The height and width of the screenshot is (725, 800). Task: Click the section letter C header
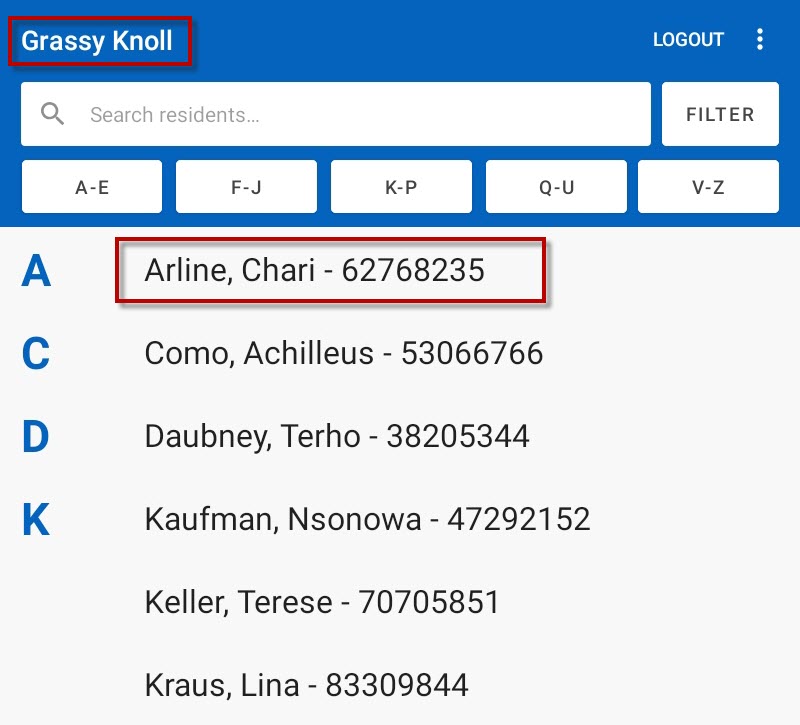tap(36, 354)
